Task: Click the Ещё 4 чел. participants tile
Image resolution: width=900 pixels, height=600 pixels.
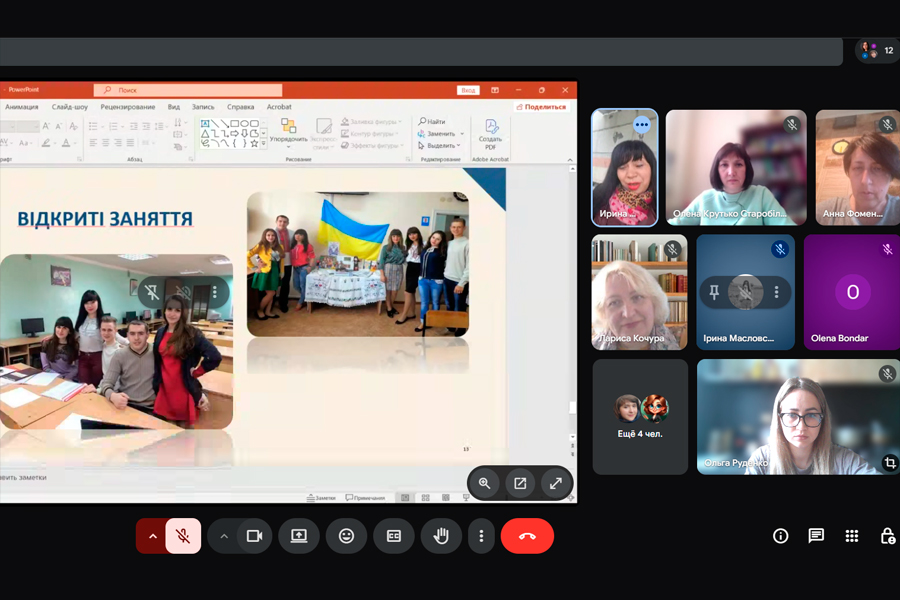Action: (x=640, y=416)
